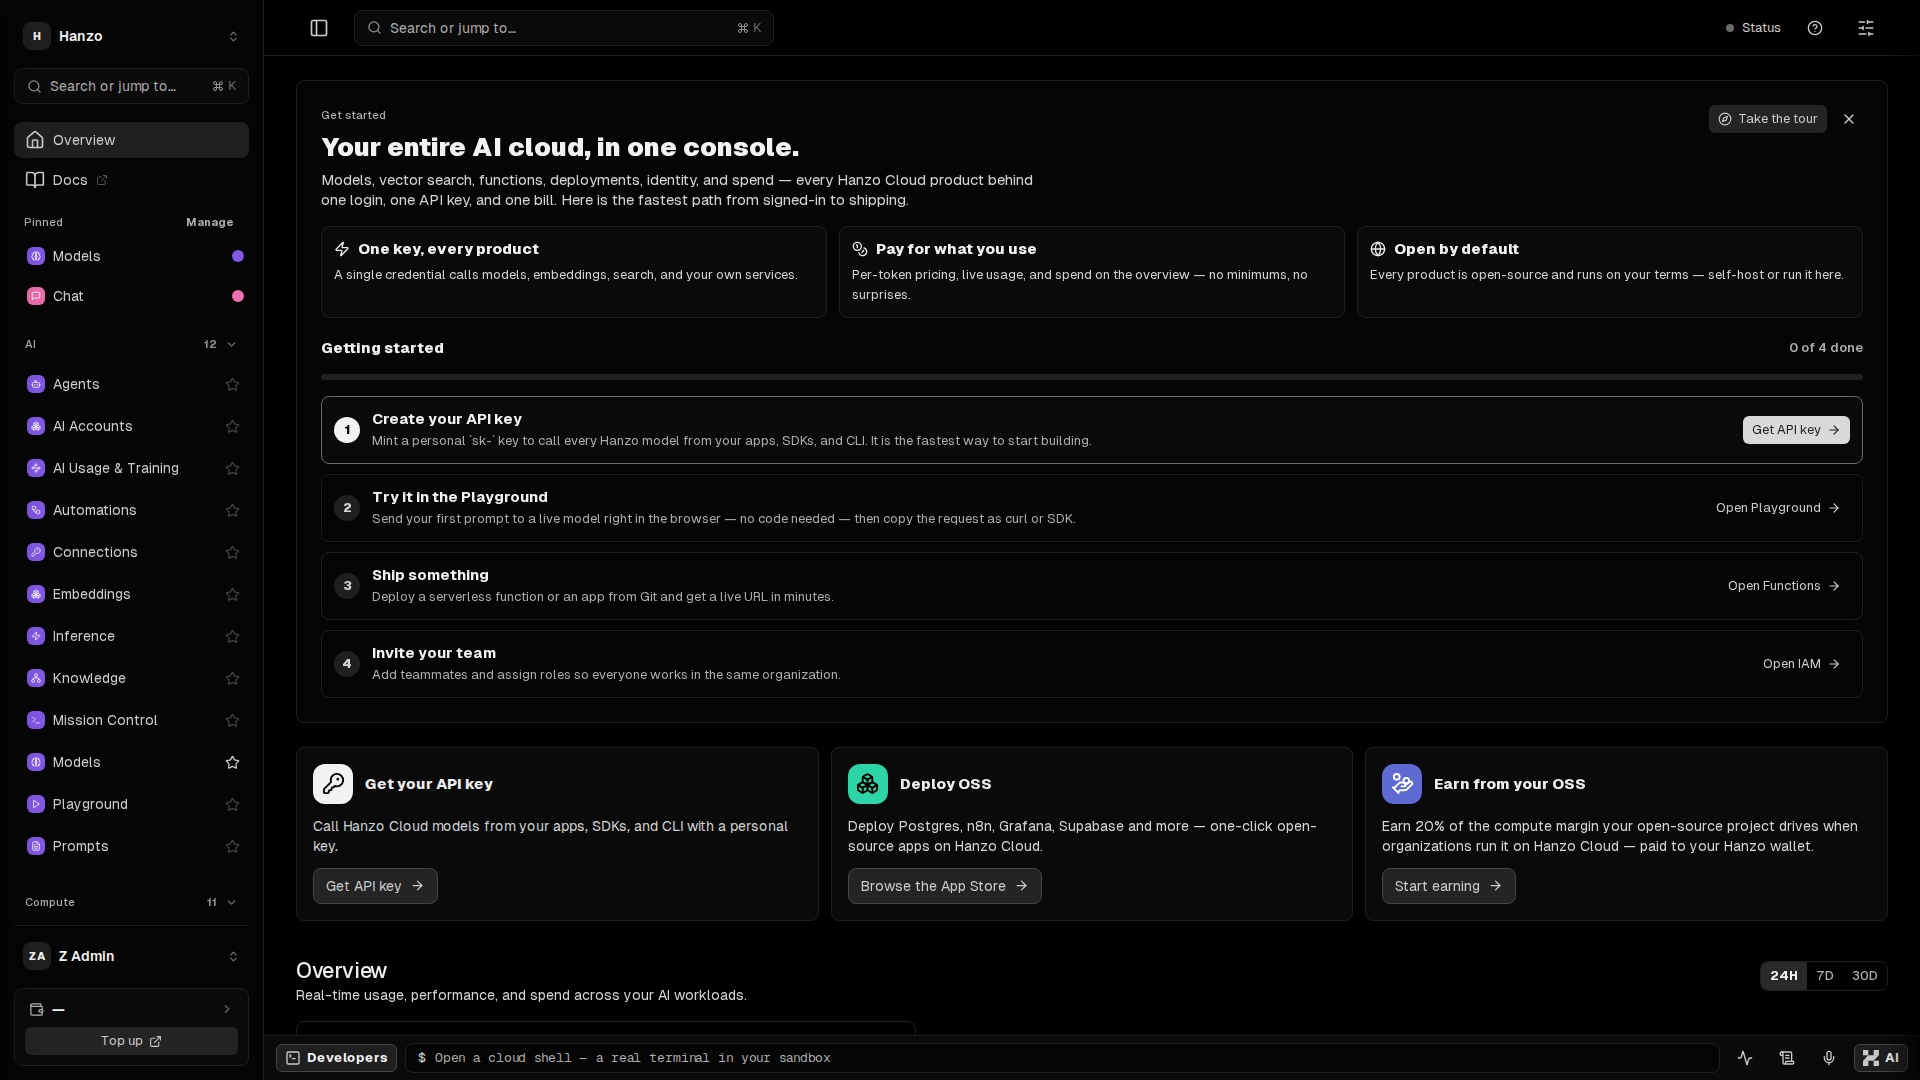
Task: Click the Start earning button
Action: (1448, 886)
